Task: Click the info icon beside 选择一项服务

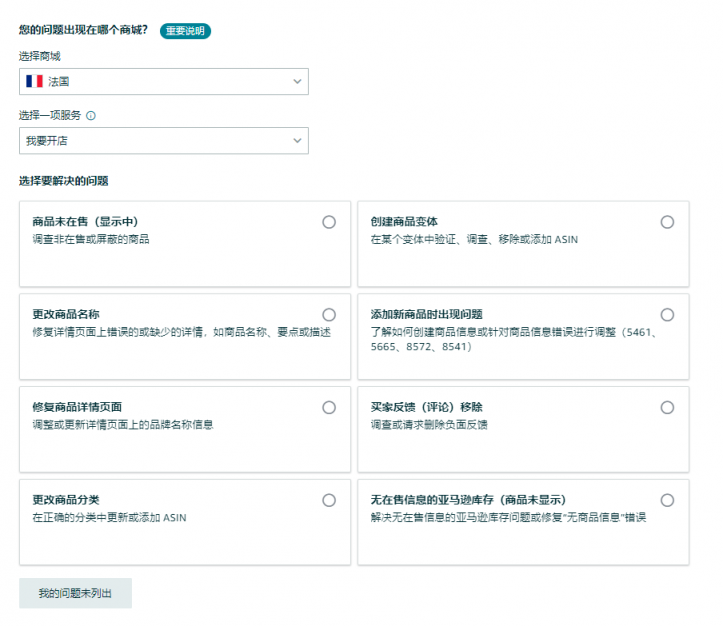Action: click(91, 116)
